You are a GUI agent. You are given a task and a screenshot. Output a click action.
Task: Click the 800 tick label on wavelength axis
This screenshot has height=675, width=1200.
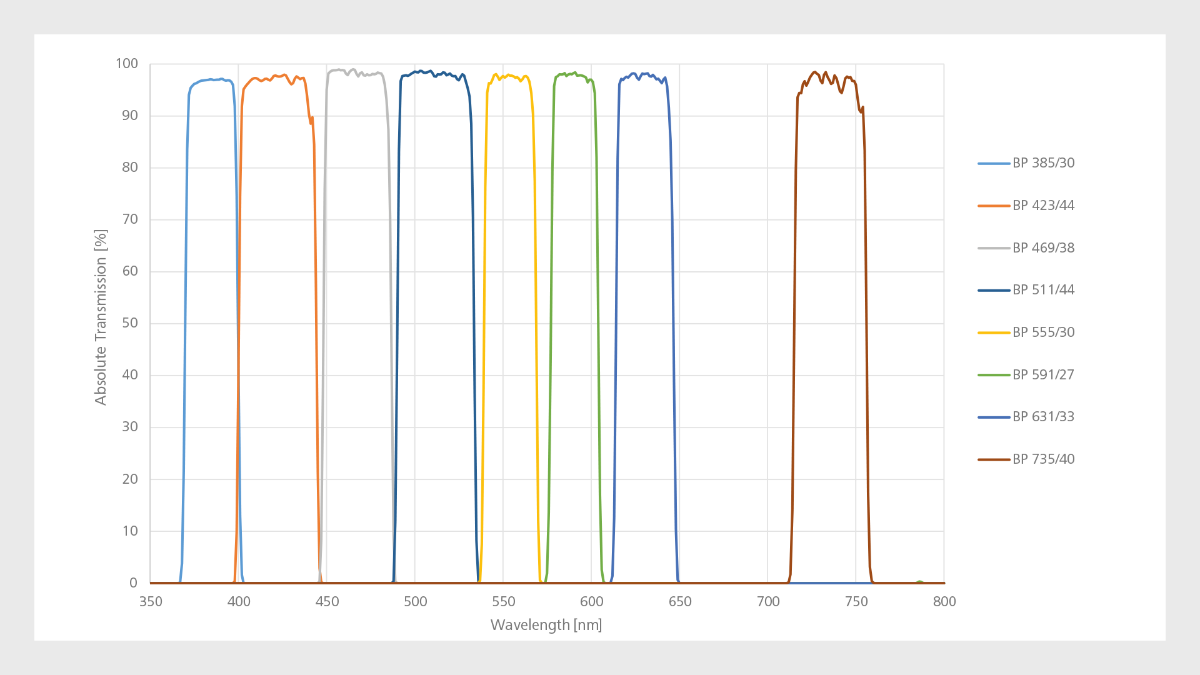click(944, 601)
